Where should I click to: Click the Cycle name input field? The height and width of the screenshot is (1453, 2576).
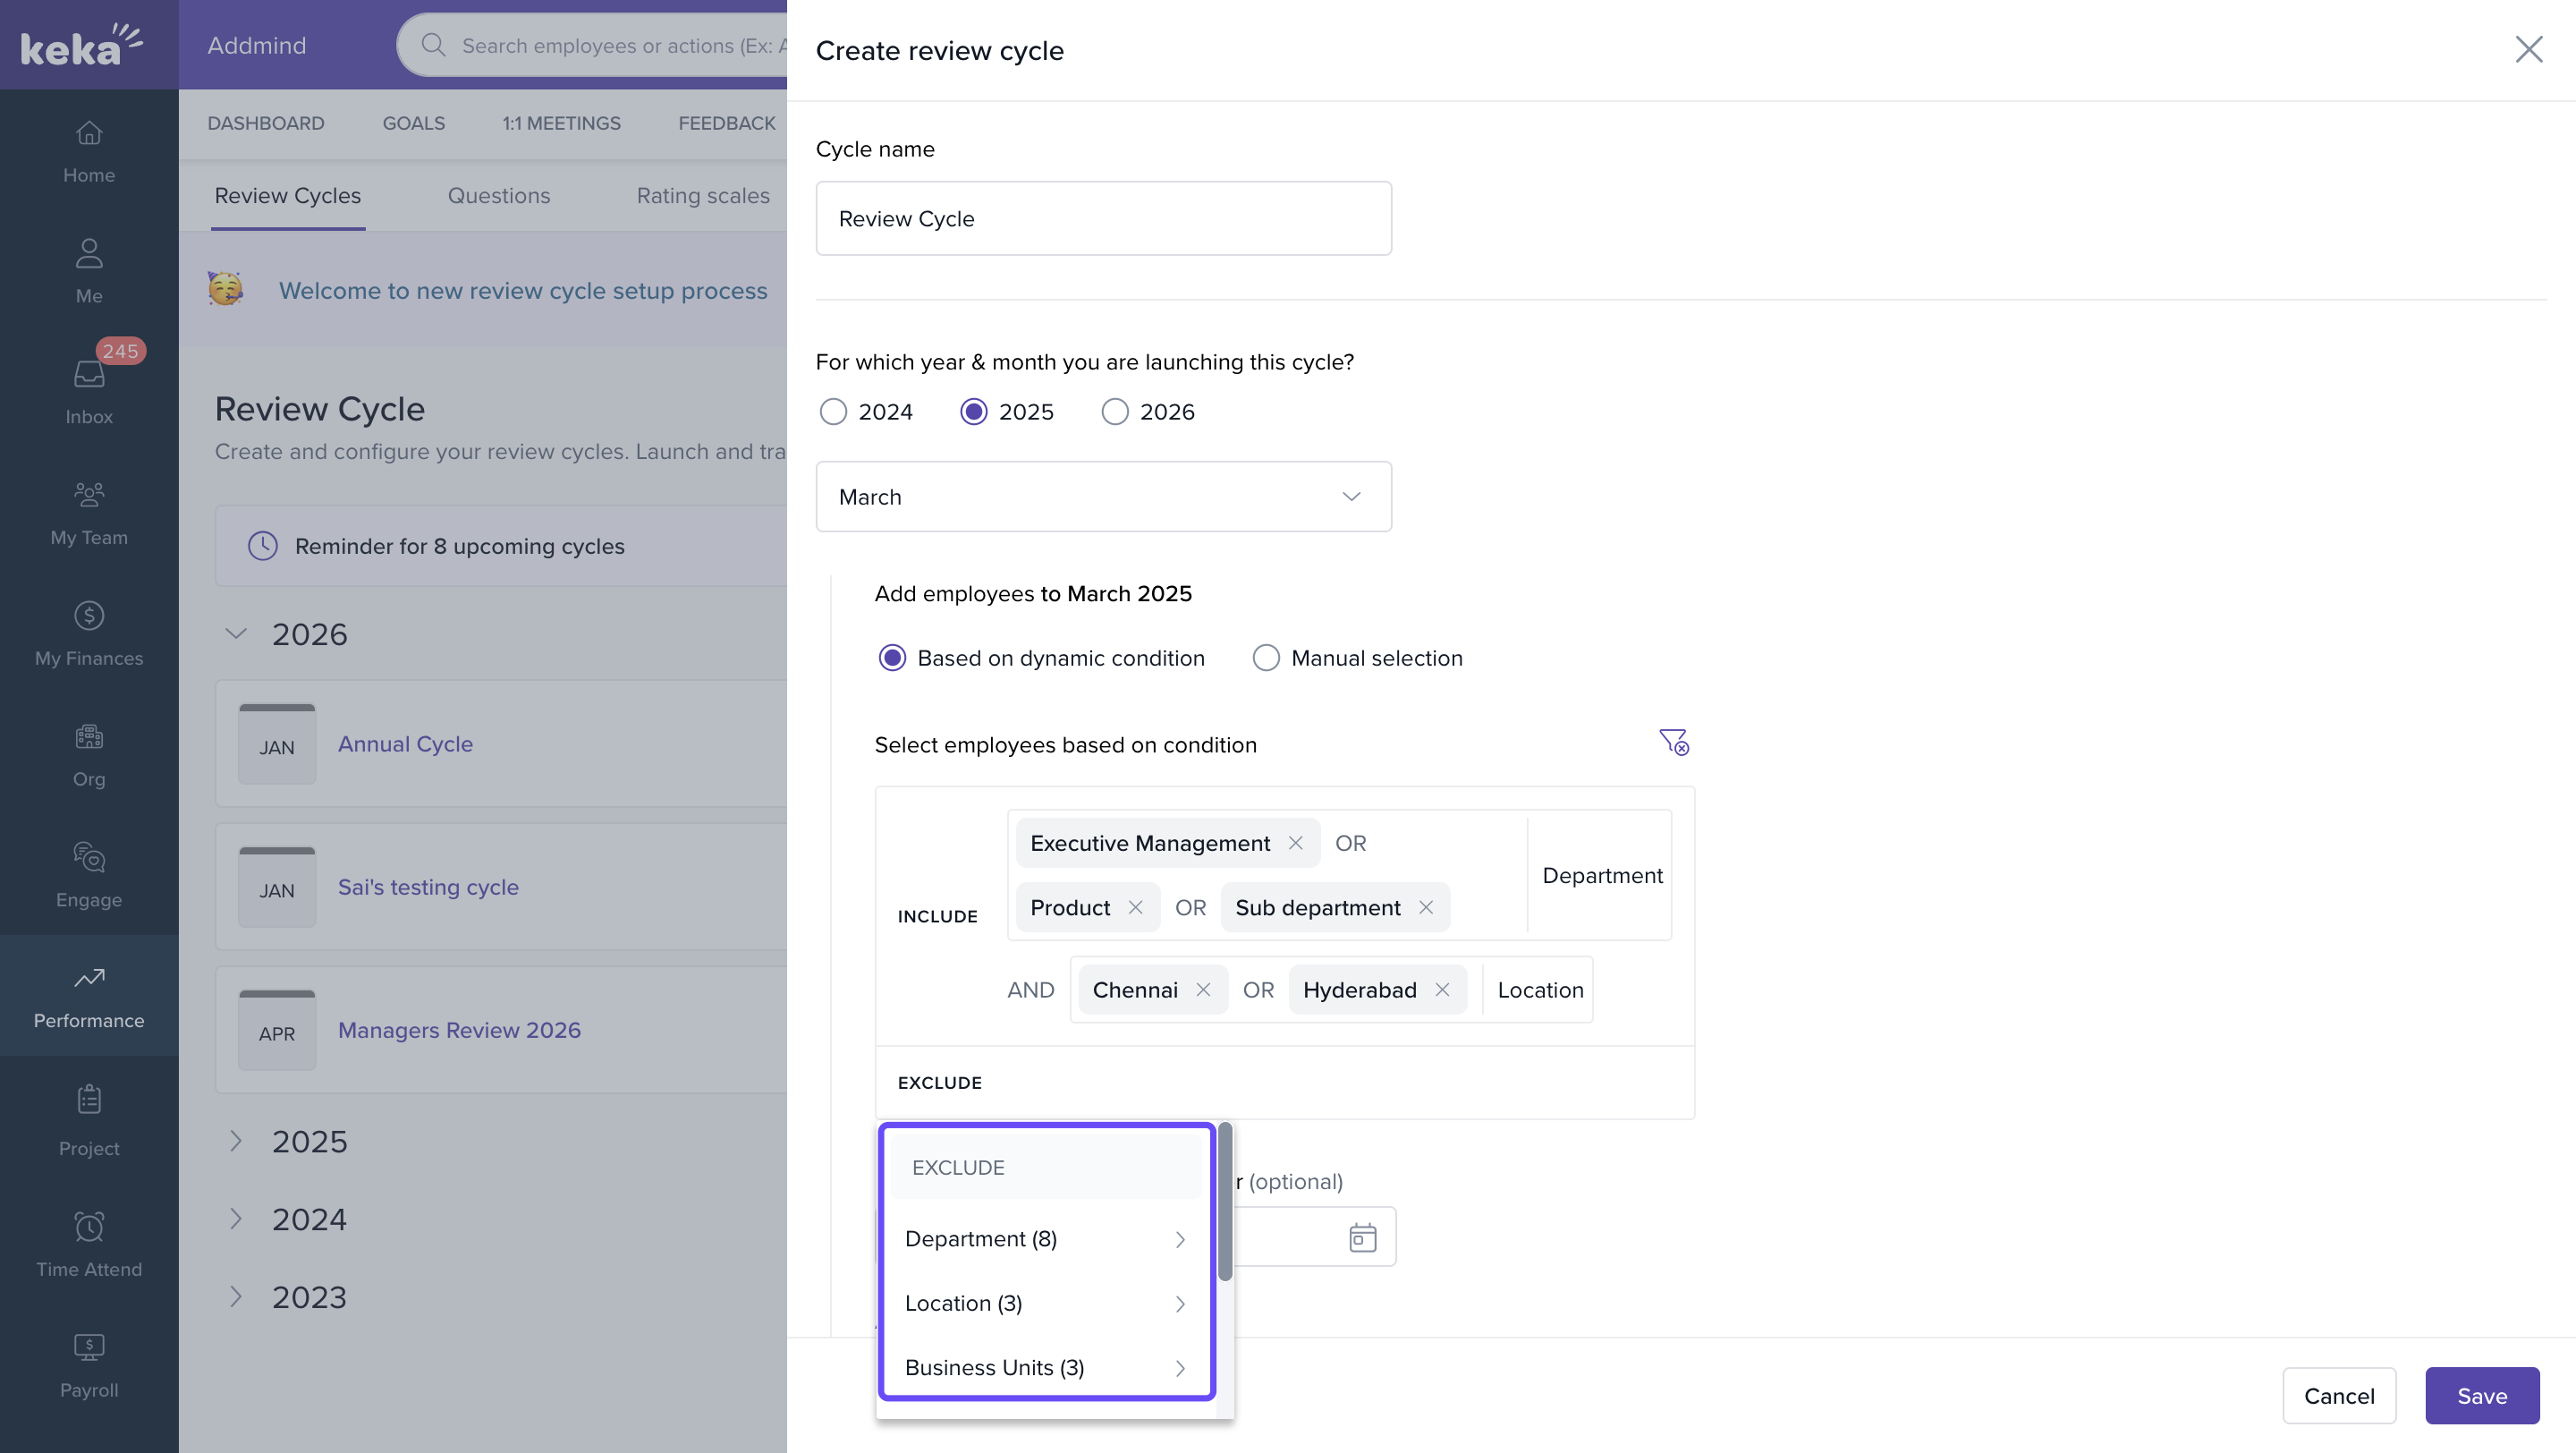click(1103, 219)
